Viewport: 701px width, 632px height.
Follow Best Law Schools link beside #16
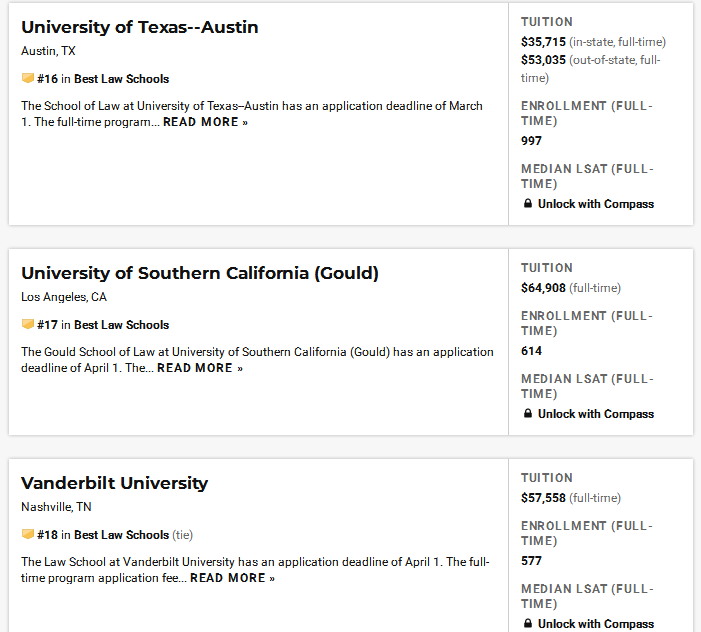(x=122, y=79)
